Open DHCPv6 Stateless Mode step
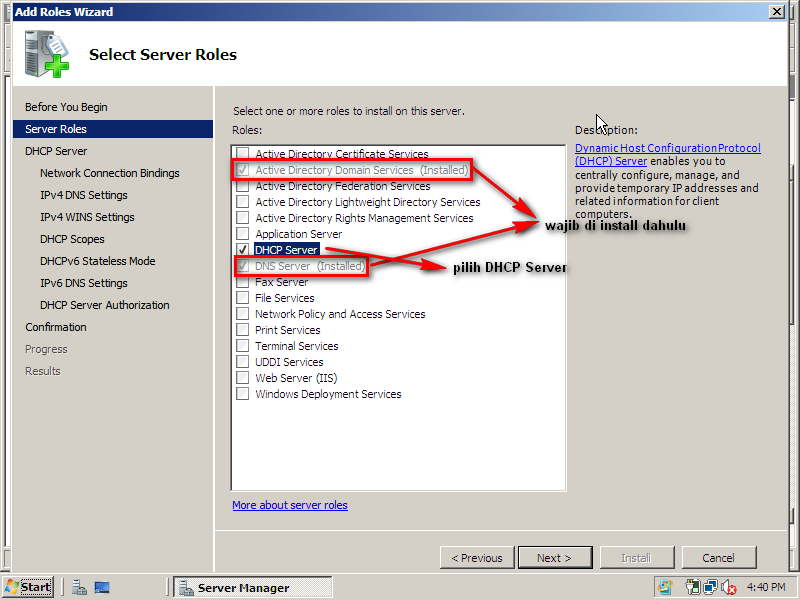Viewport: 800px width, 600px height. (97, 261)
